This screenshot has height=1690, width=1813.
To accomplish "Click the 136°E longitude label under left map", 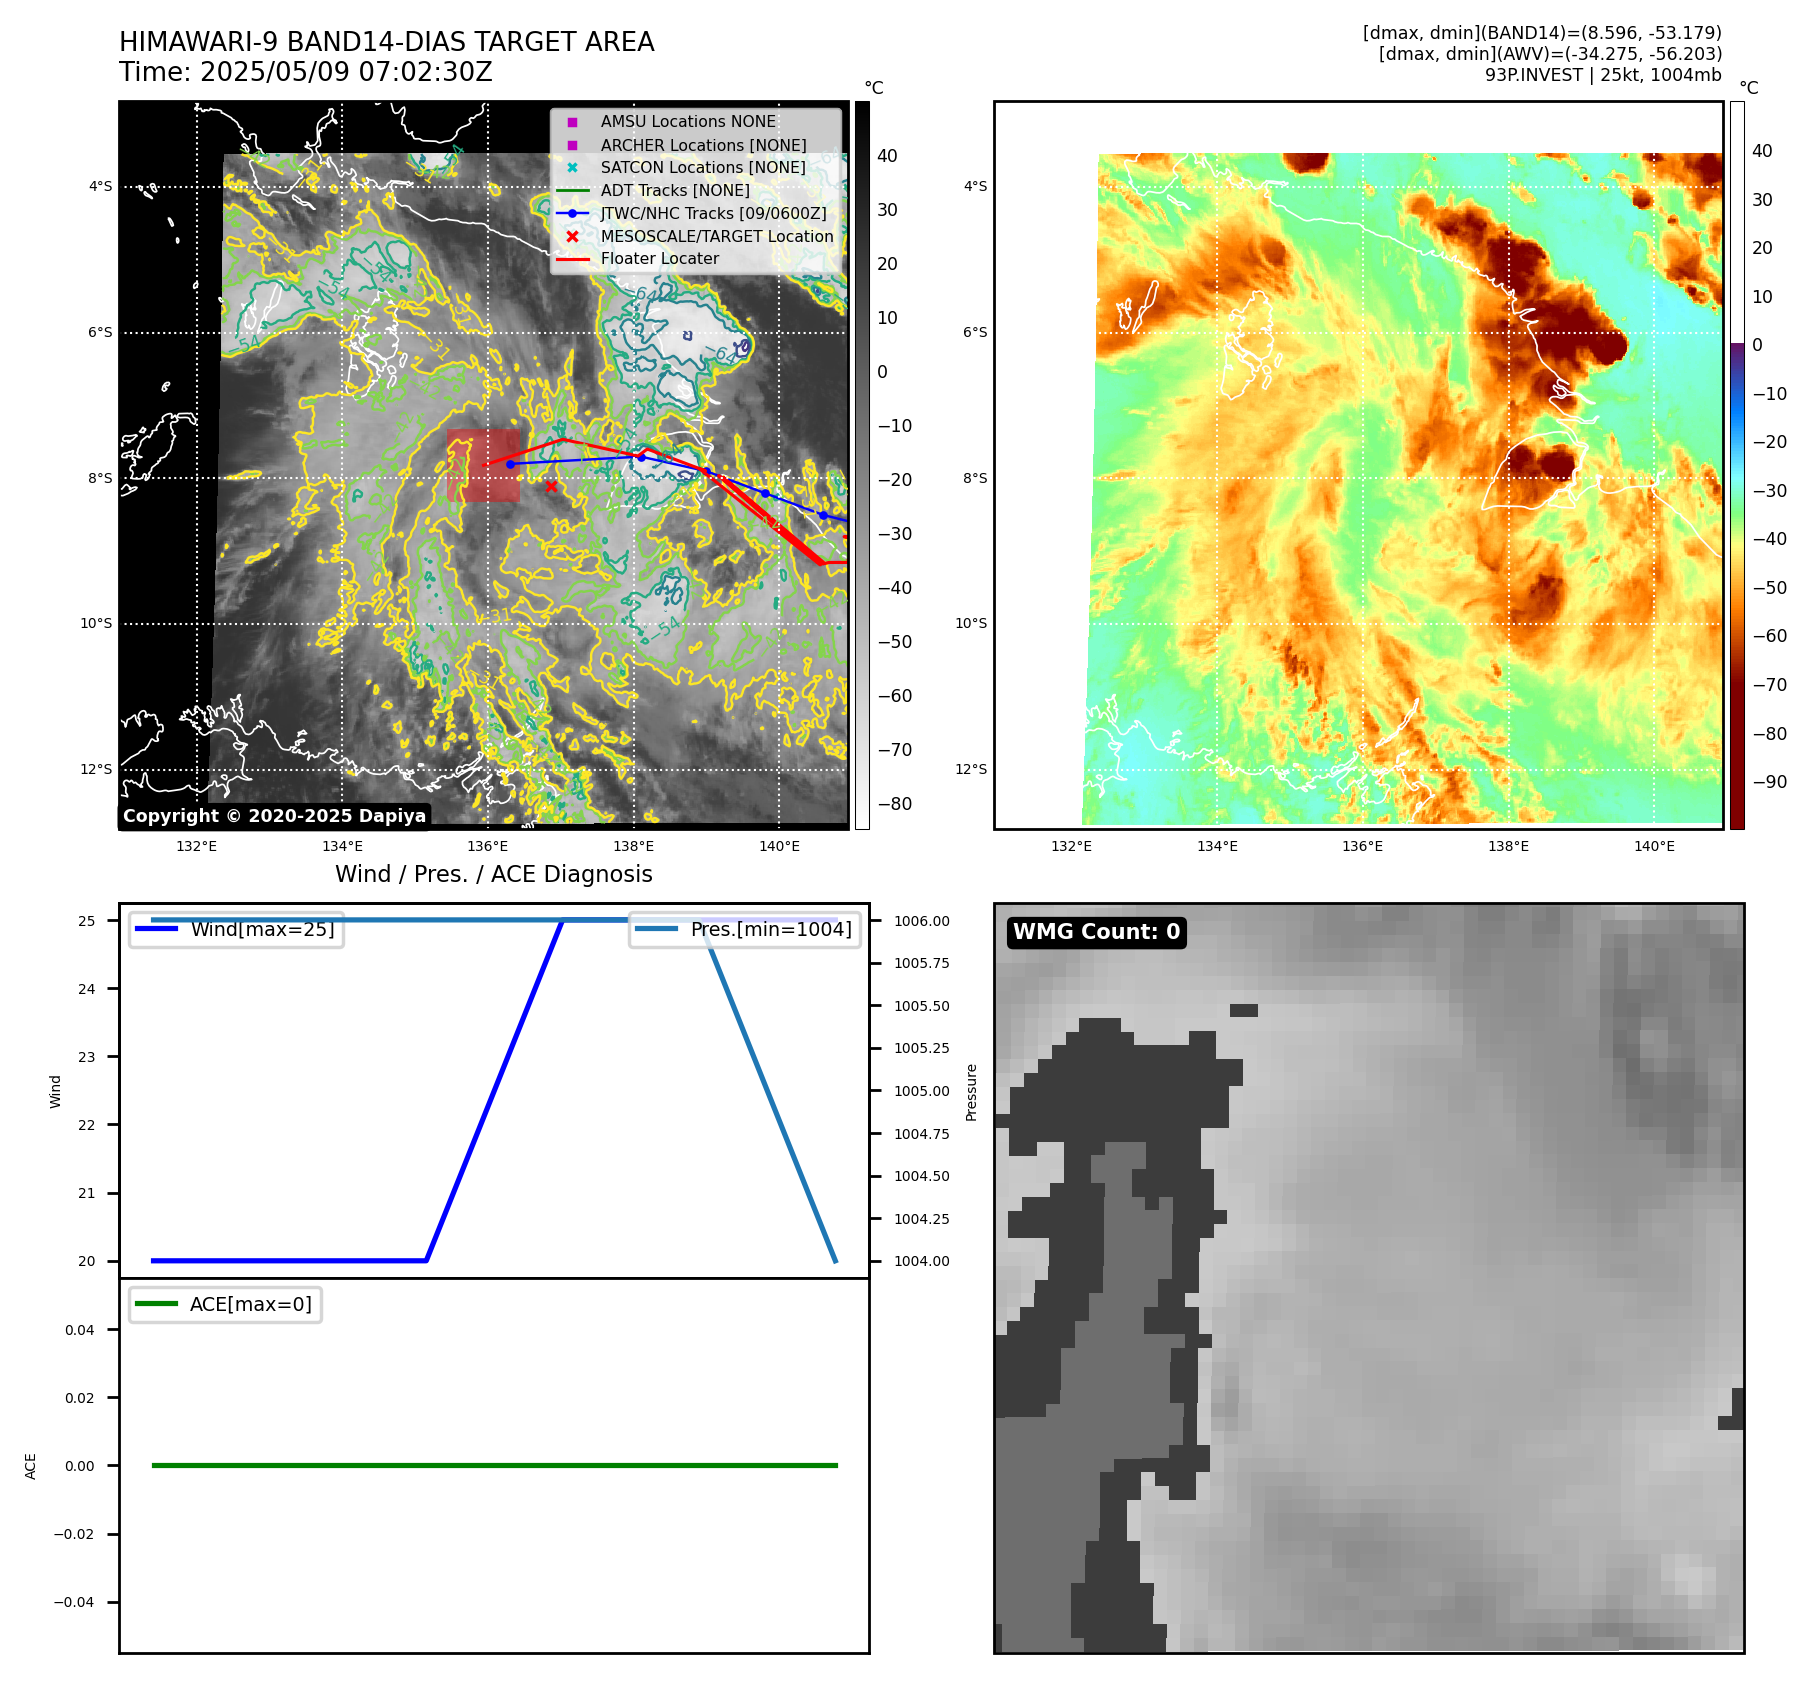I will 487,846.
